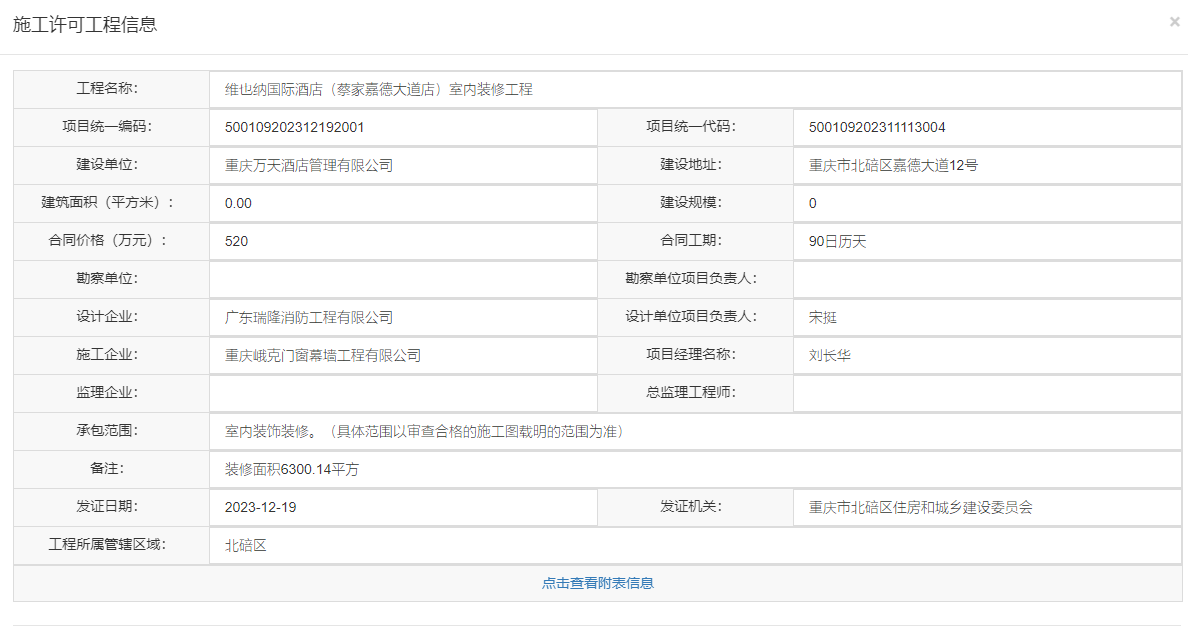The height and width of the screenshot is (634, 1188).
Task: Select 重庆万天酒店管理有限公司 field
Action: [x=403, y=165]
